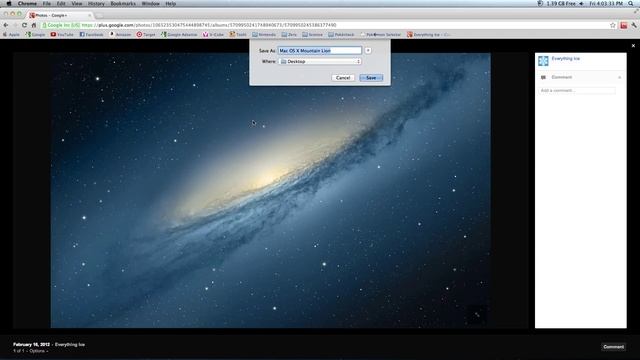The height and width of the screenshot is (360, 640).
Task: Open the Bookmarks menu
Action: (123, 3)
